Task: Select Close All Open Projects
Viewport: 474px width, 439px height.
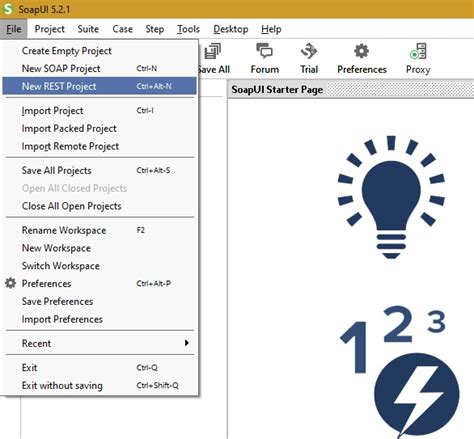Action: click(99, 206)
